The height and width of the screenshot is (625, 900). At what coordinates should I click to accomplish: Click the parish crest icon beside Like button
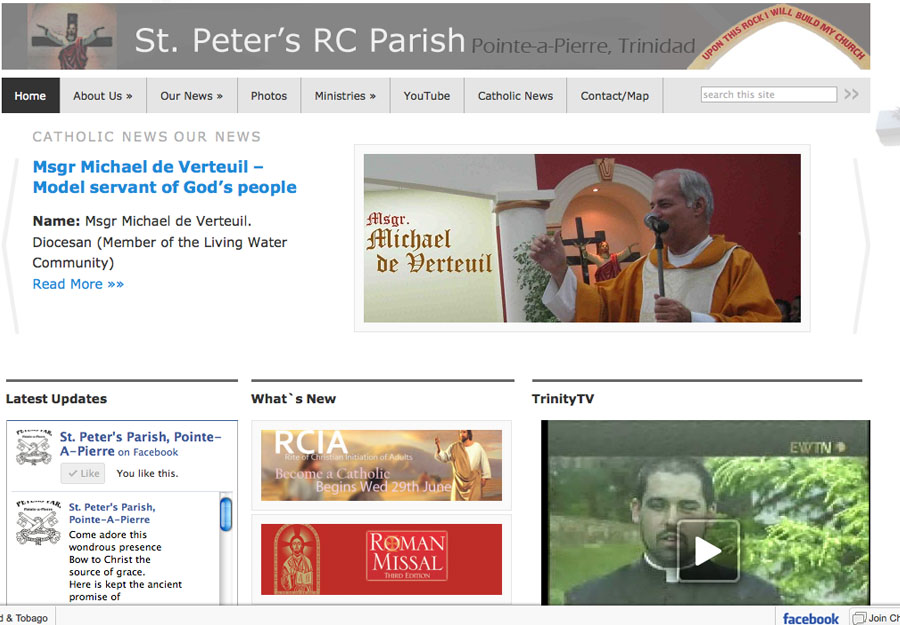pyautogui.click(x=34, y=448)
